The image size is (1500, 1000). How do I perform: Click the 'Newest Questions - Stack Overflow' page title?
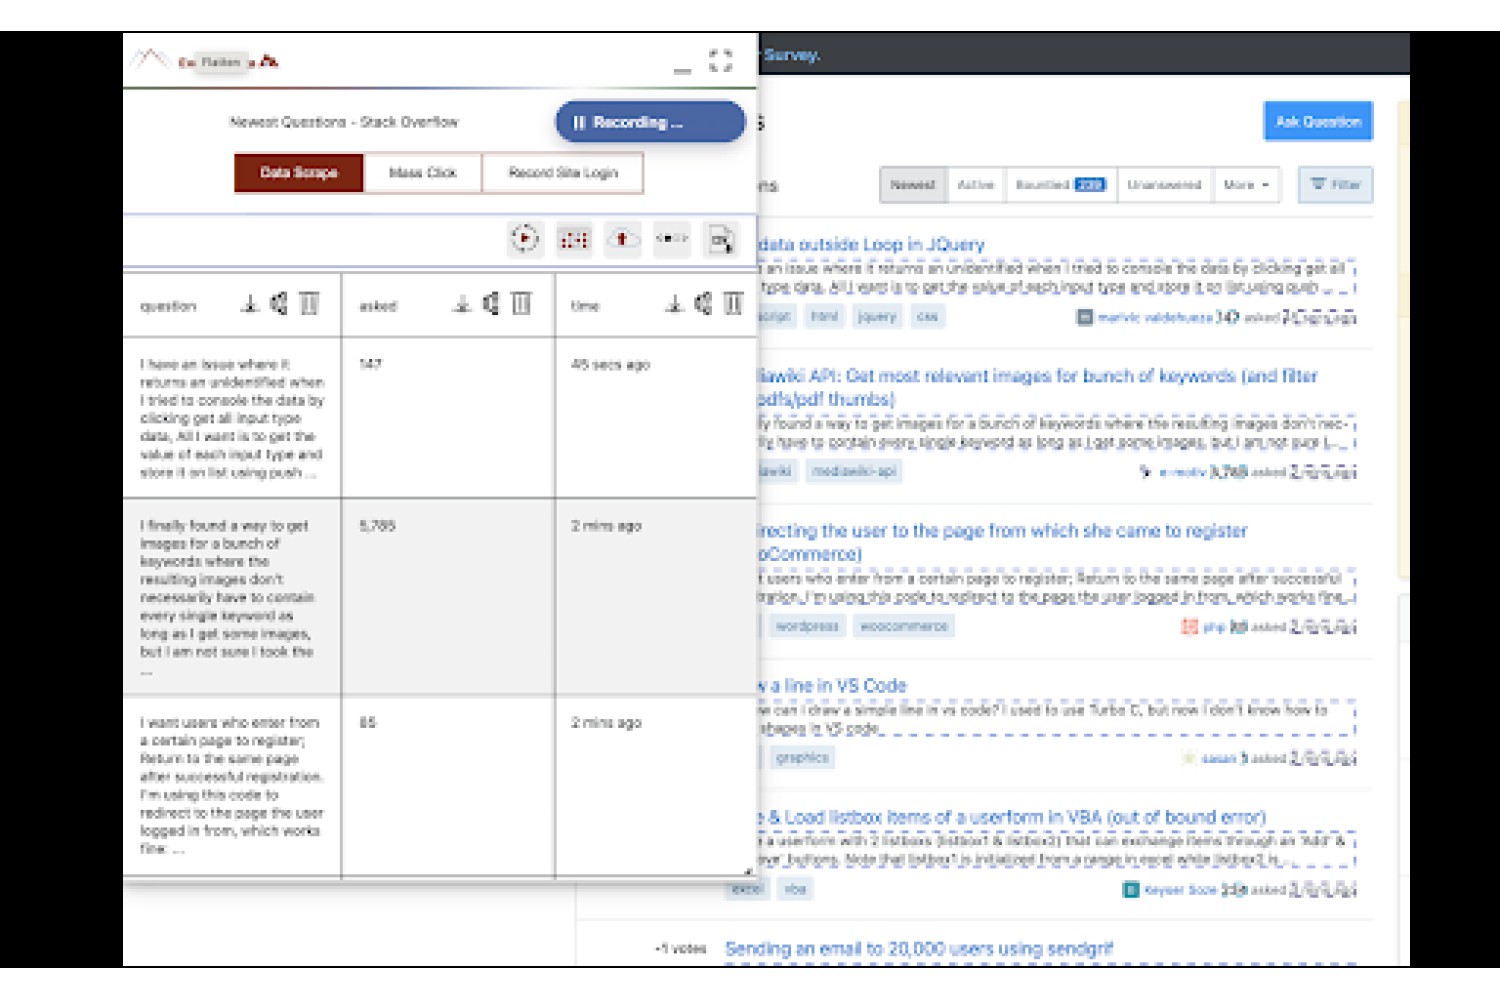click(x=344, y=122)
